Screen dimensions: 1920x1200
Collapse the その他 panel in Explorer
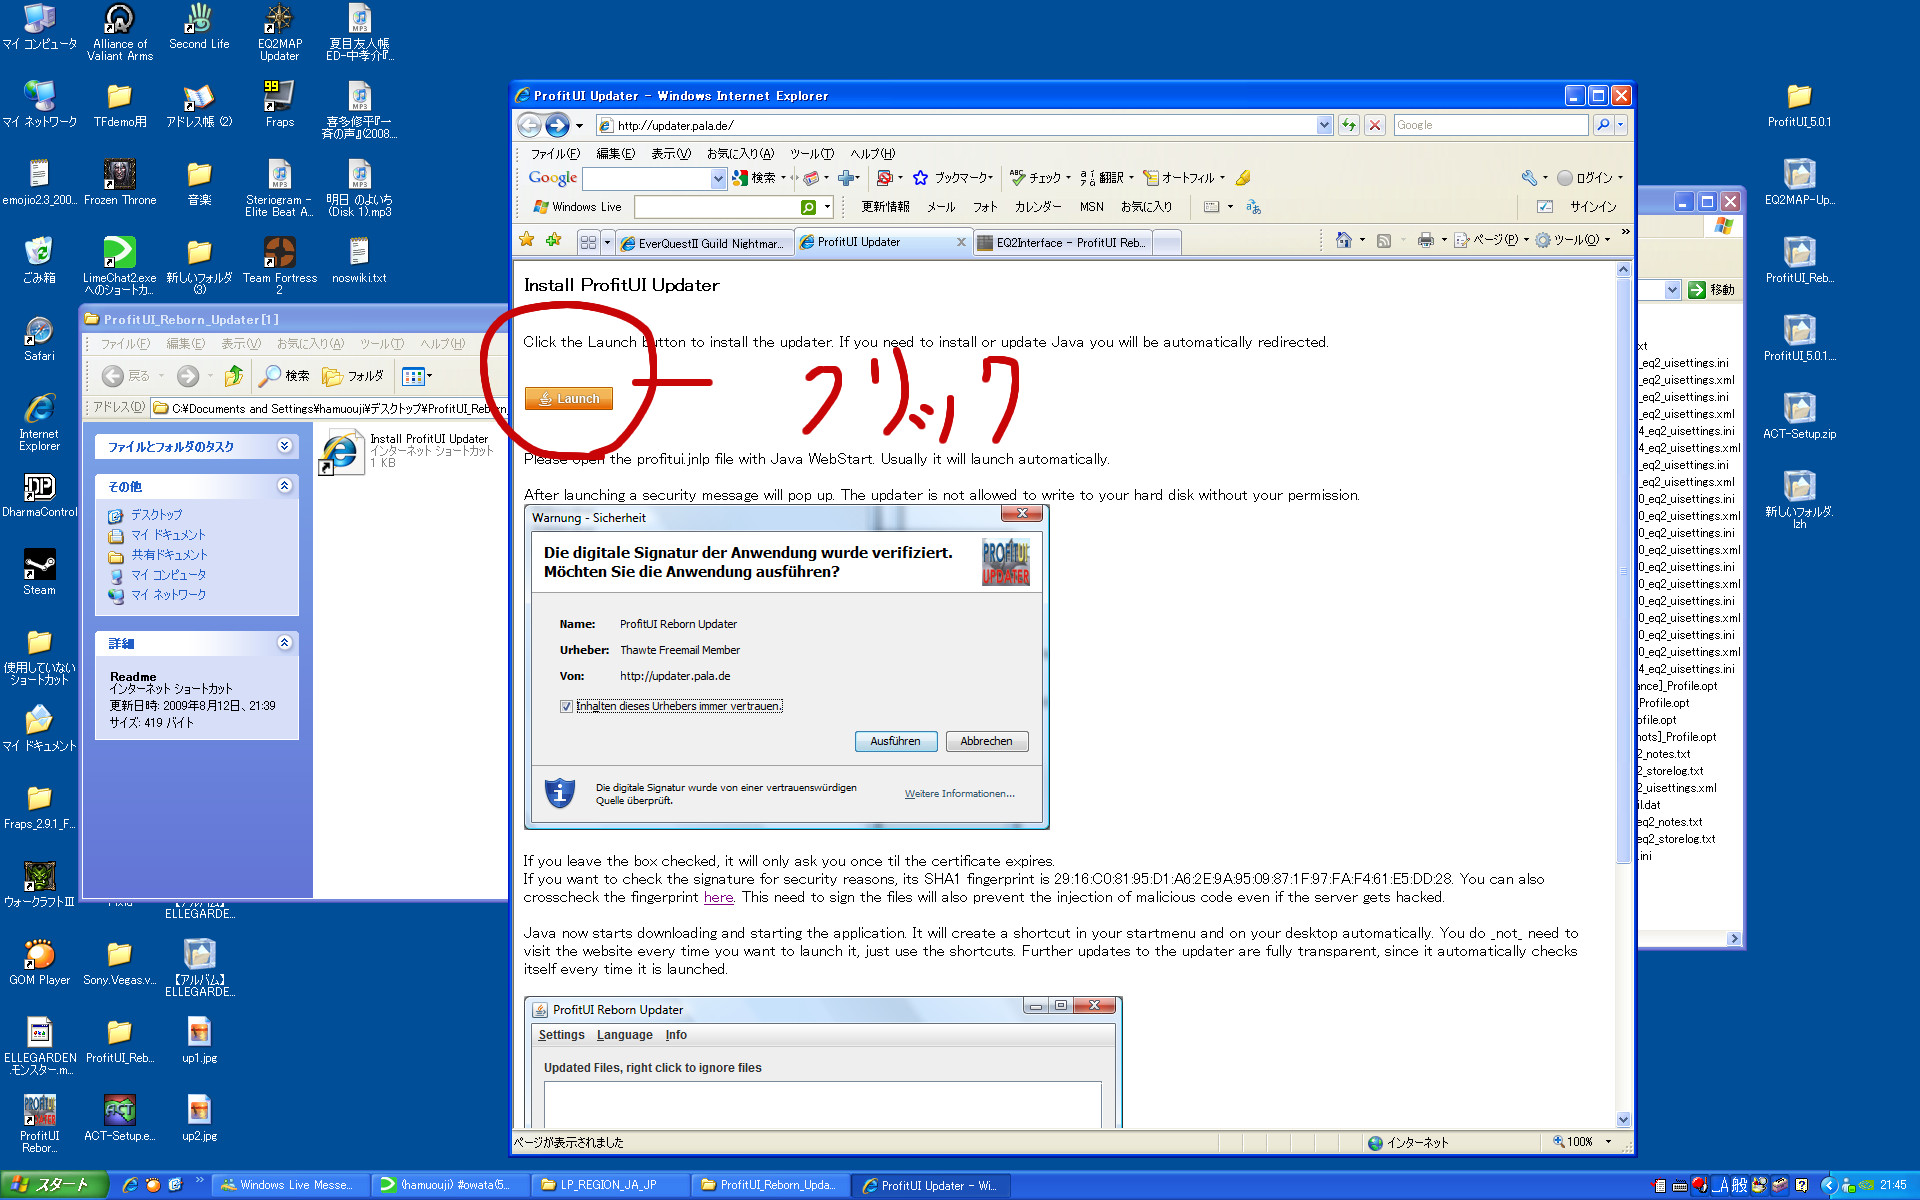[285, 486]
